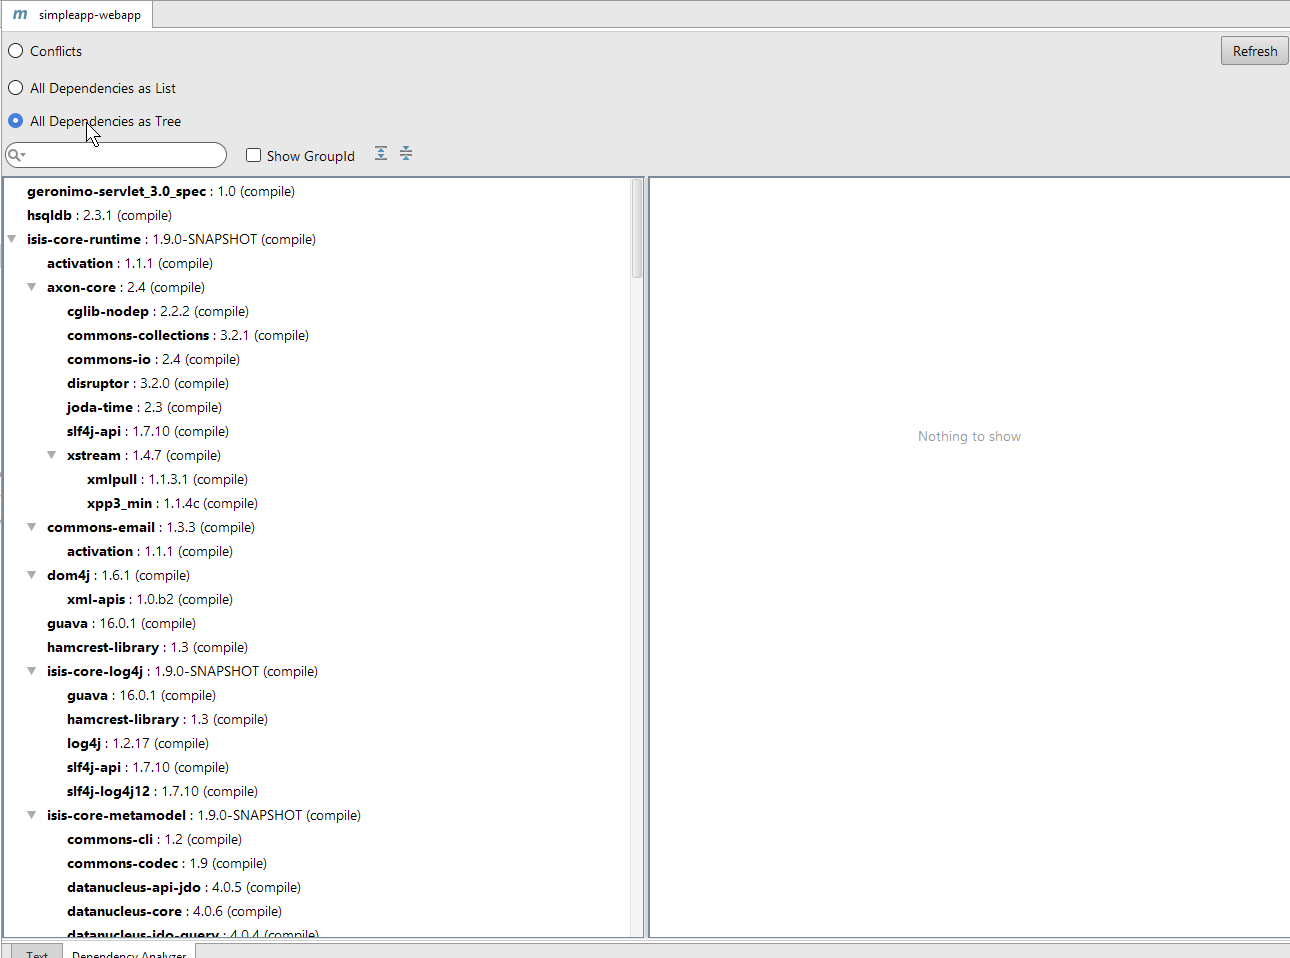Collapse the axon-core dependency node

pyautogui.click(x=32, y=287)
